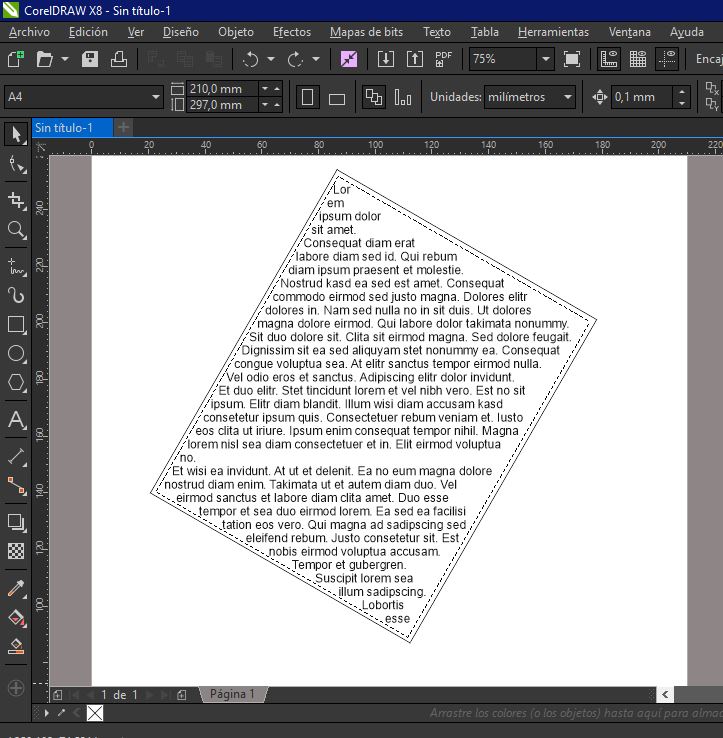Select the Color Eyedropper tool
Screen dimensions: 723x738
[16, 588]
